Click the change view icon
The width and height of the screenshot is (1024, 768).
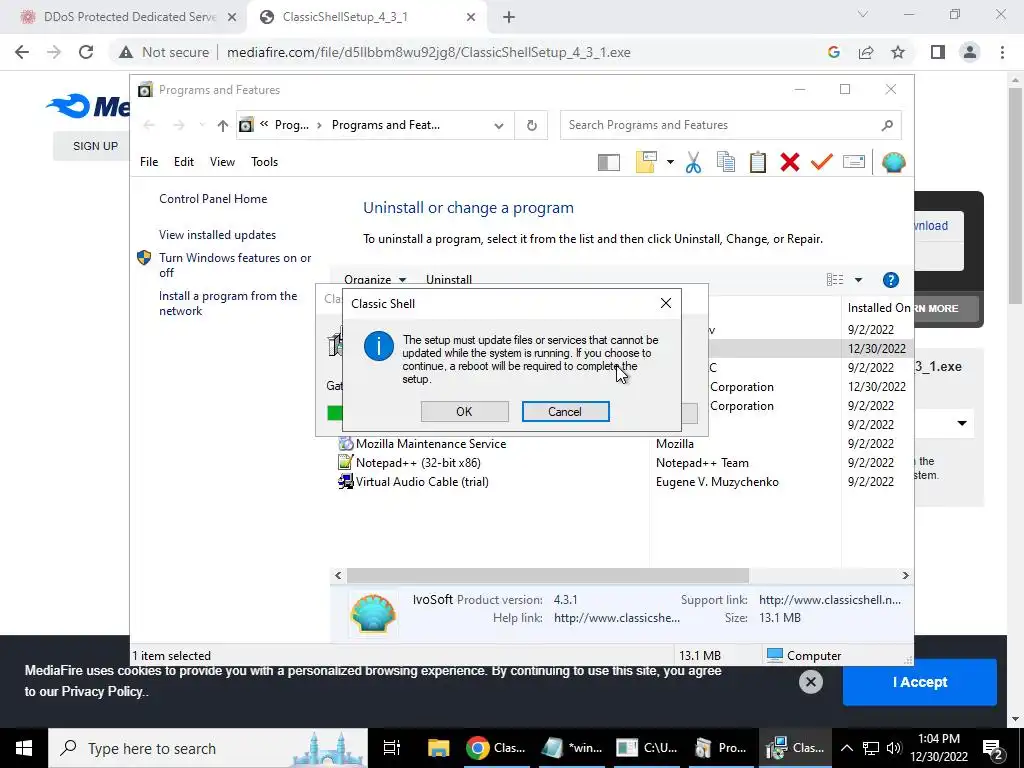tap(835, 280)
